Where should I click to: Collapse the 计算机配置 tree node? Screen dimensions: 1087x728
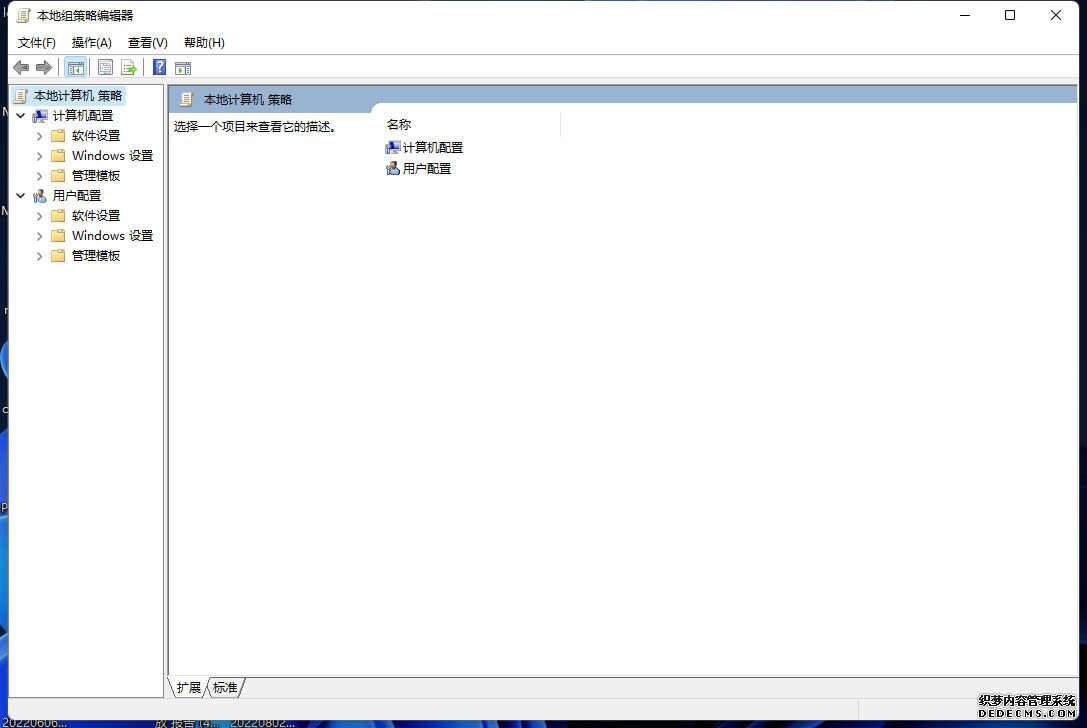(21, 116)
